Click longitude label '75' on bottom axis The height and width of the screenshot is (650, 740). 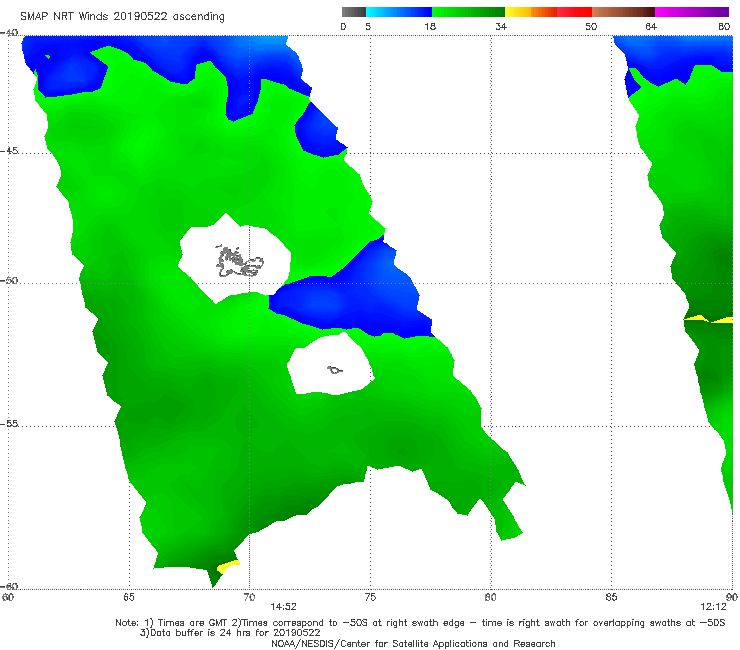pyautogui.click(x=370, y=597)
